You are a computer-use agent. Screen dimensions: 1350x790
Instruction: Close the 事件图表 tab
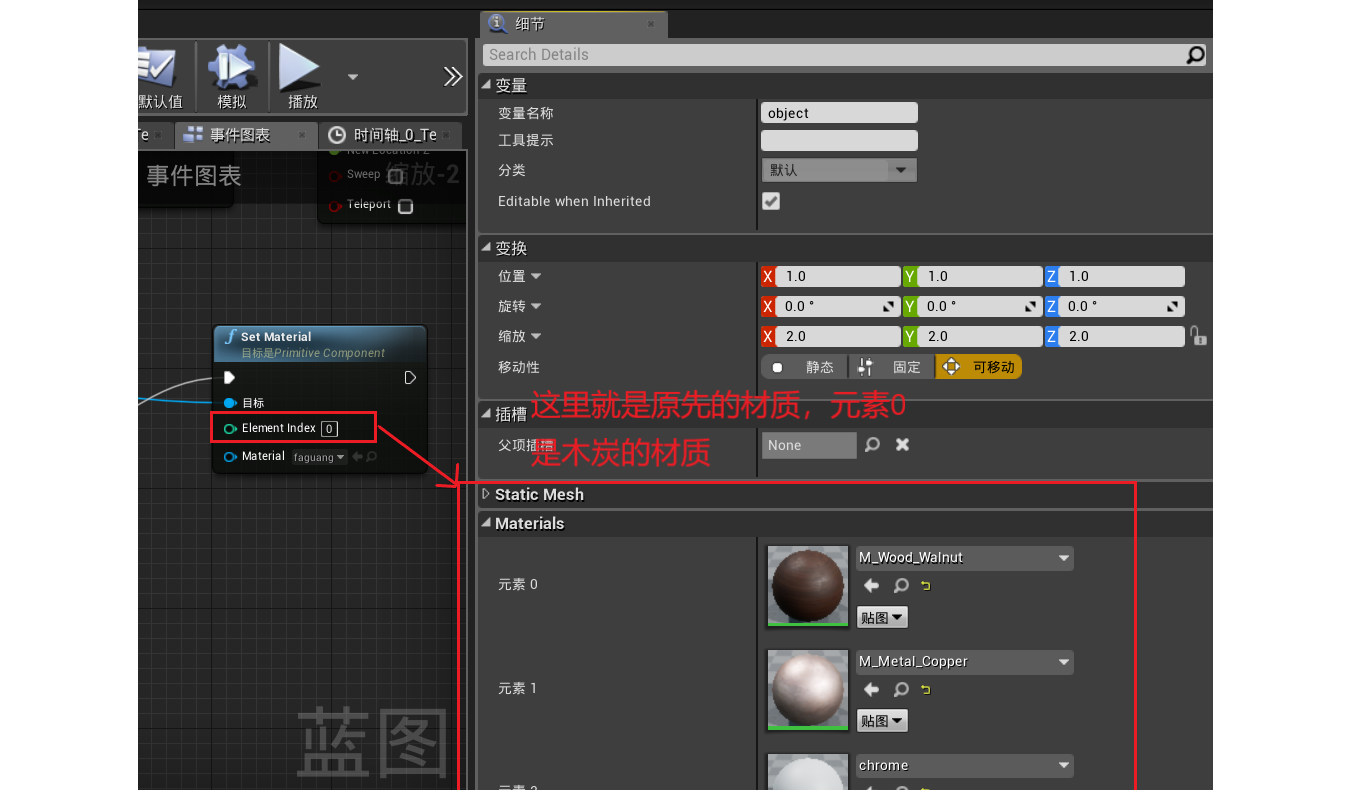tap(304, 135)
